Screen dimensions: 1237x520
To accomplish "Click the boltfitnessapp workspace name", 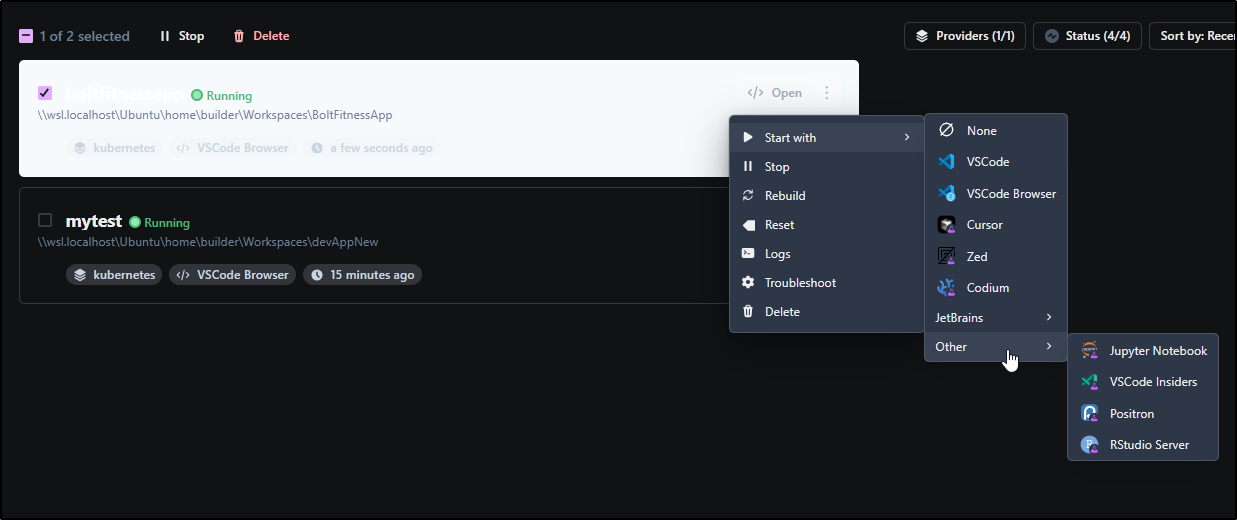I will click(x=125, y=94).
